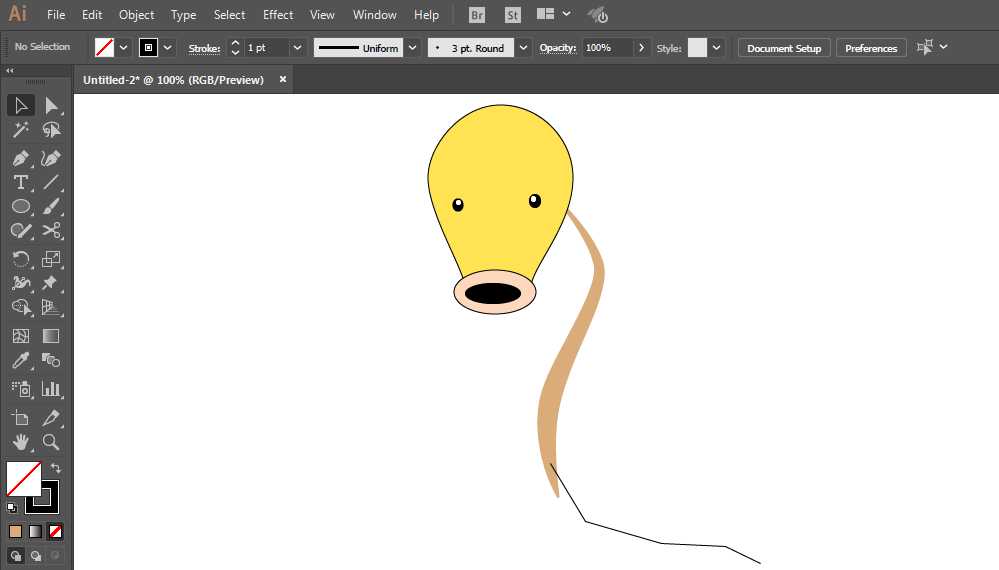Choose the Direct Selection tool
Screen dimensions: 999x570
click(x=52, y=106)
